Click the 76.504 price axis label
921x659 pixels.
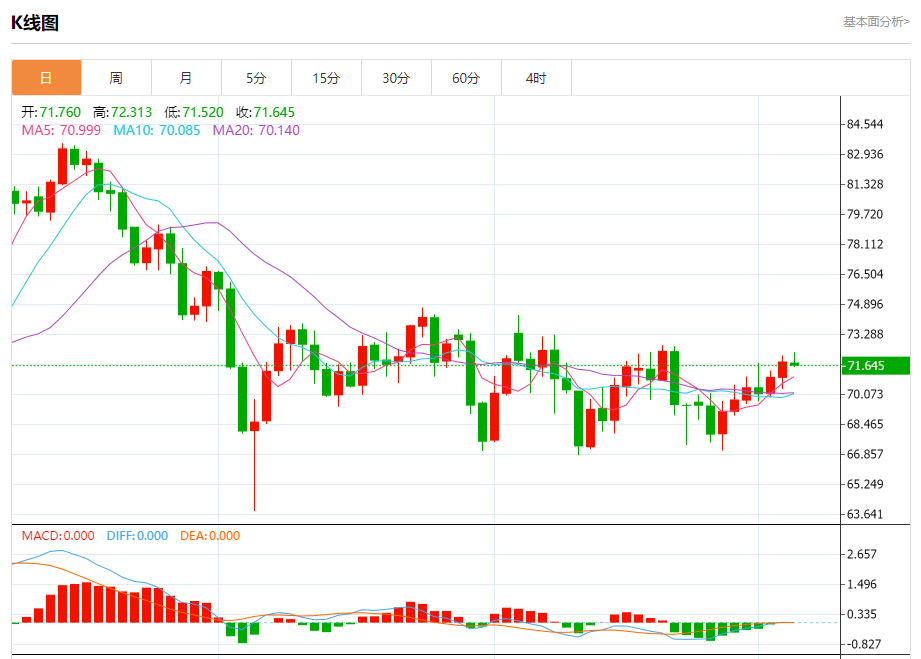pyautogui.click(x=865, y=274)
